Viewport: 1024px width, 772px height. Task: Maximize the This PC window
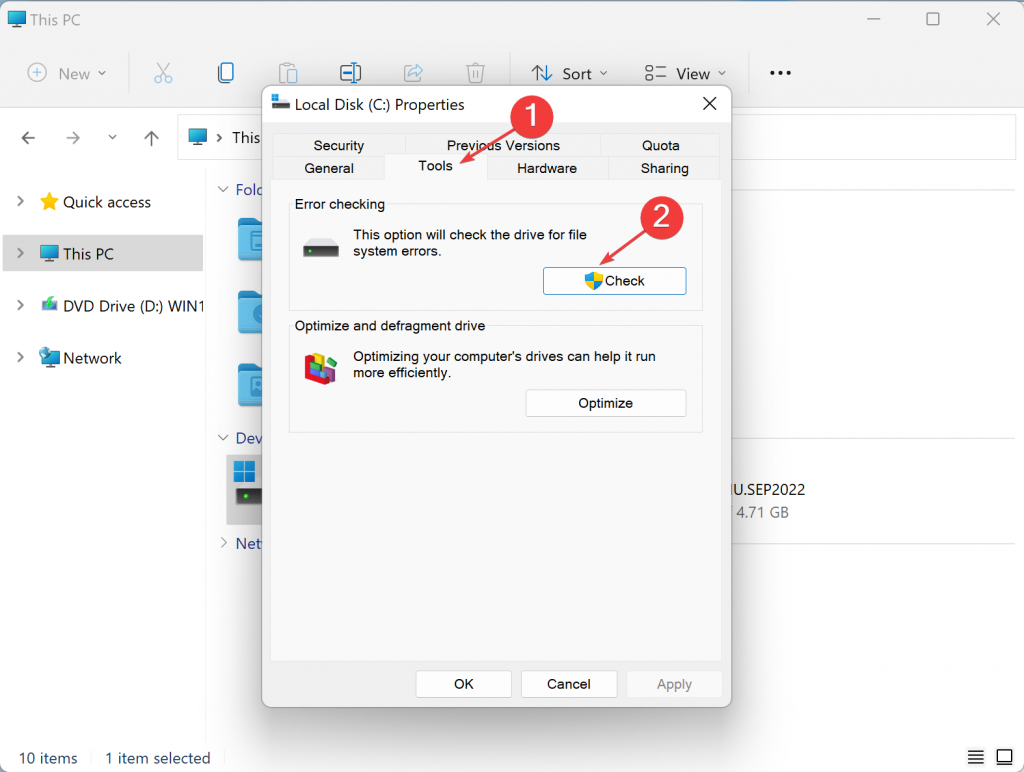tap(933, 19)
